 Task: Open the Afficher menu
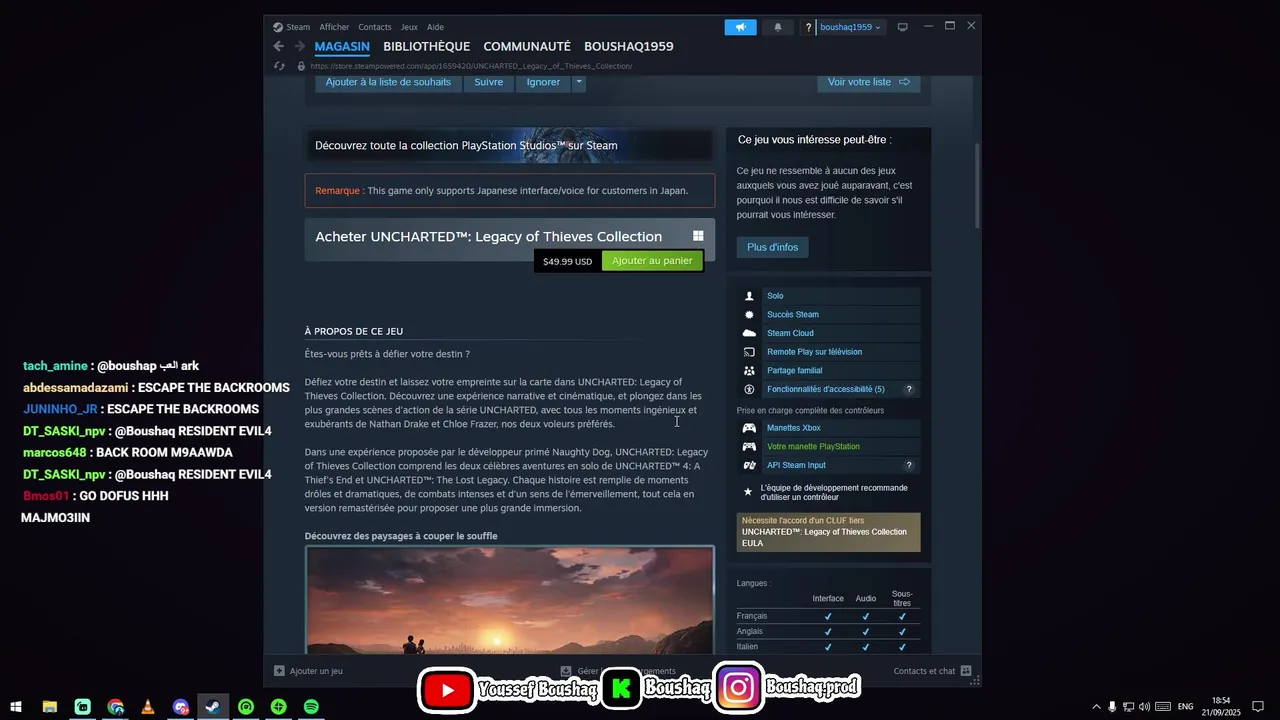pyautogui.click(x=334, y=27)
